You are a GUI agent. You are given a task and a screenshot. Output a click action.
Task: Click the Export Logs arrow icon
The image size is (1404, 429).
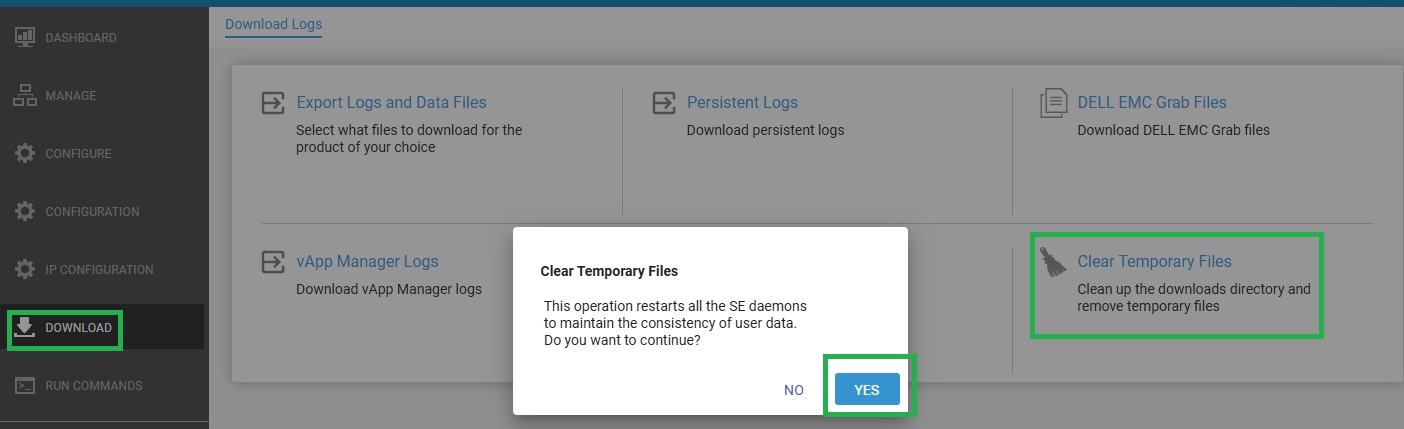tap(272, 103)
